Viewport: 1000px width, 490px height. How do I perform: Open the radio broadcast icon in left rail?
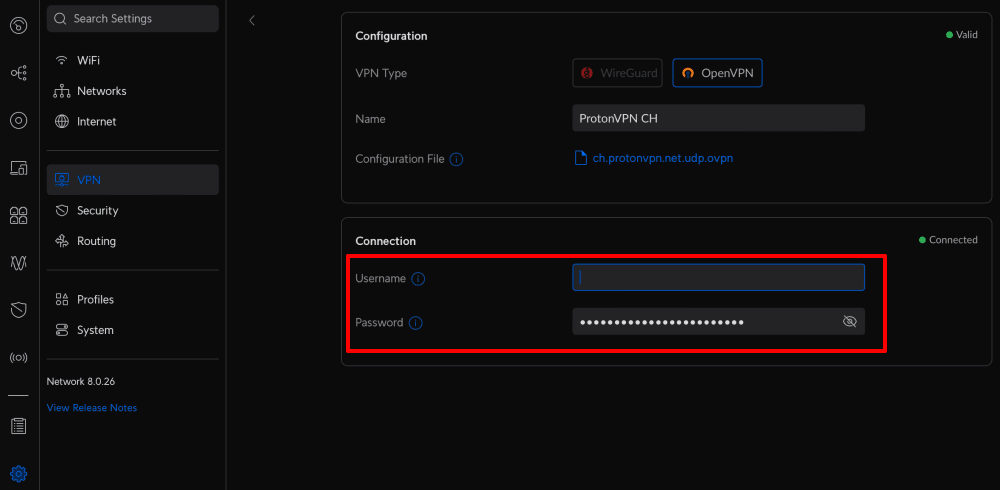click(18, 358)
